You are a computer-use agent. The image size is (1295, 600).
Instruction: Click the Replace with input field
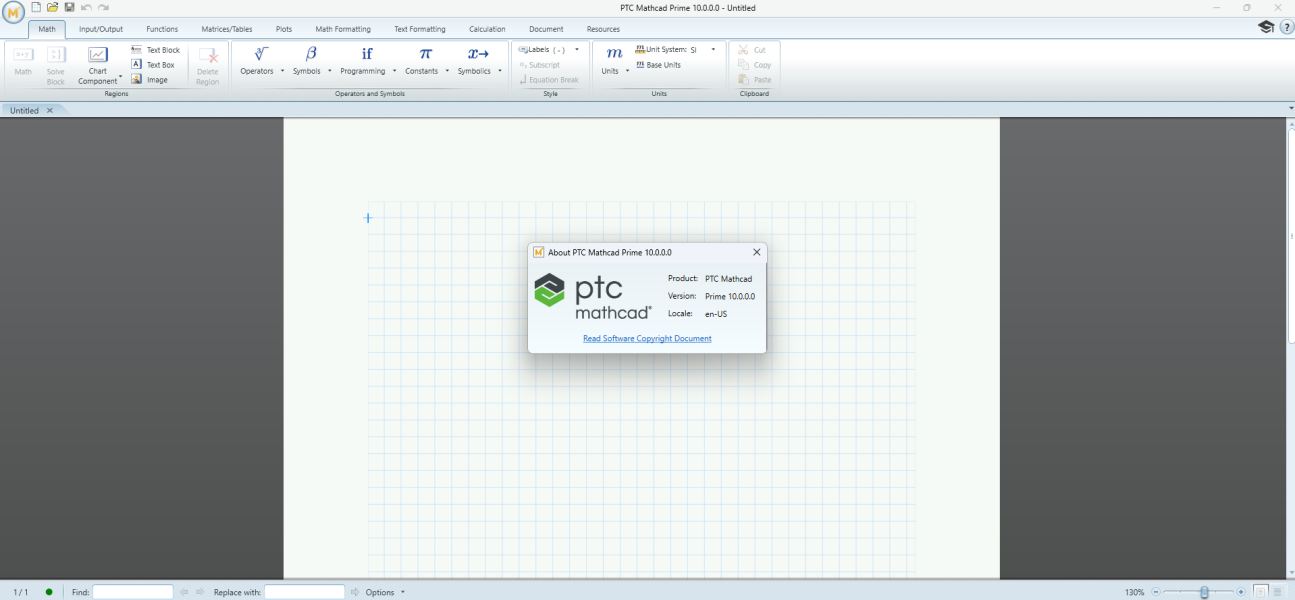pyautogui.click(x=305, y=592)
